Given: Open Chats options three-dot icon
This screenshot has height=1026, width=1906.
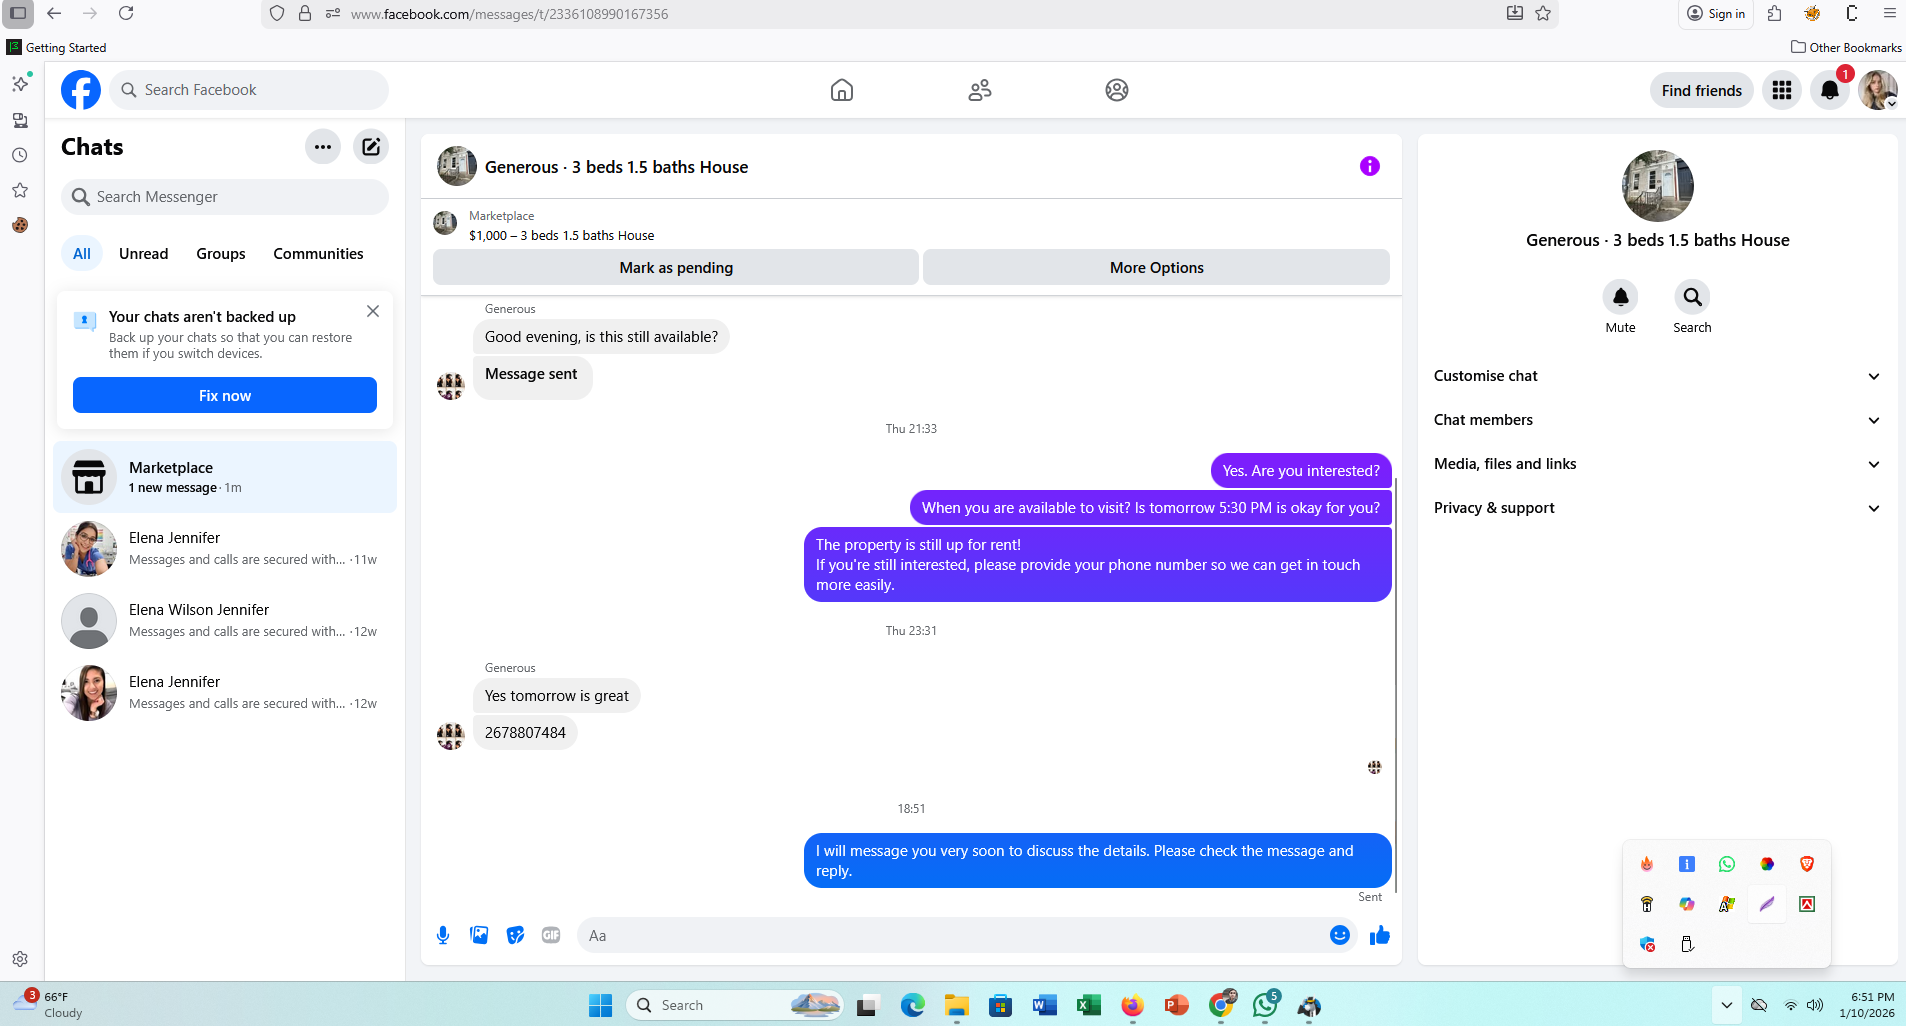Looking at the screenshot, I should pyautogui.click(x=323, y=147).
